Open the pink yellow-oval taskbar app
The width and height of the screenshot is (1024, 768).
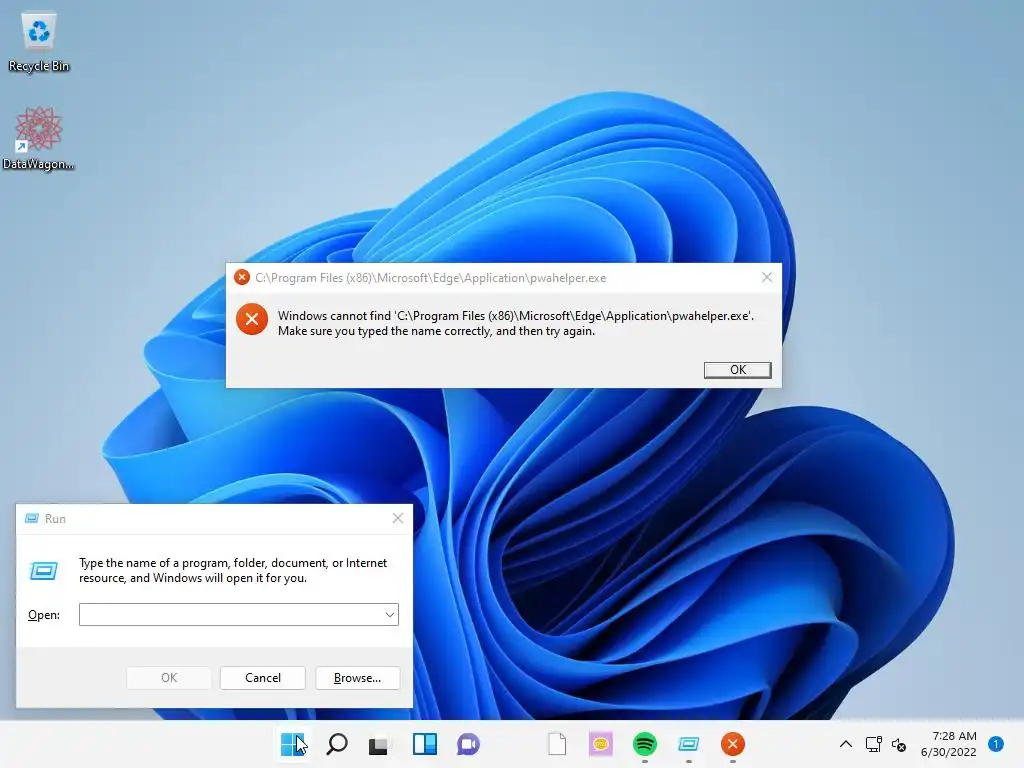coord(601,744)
